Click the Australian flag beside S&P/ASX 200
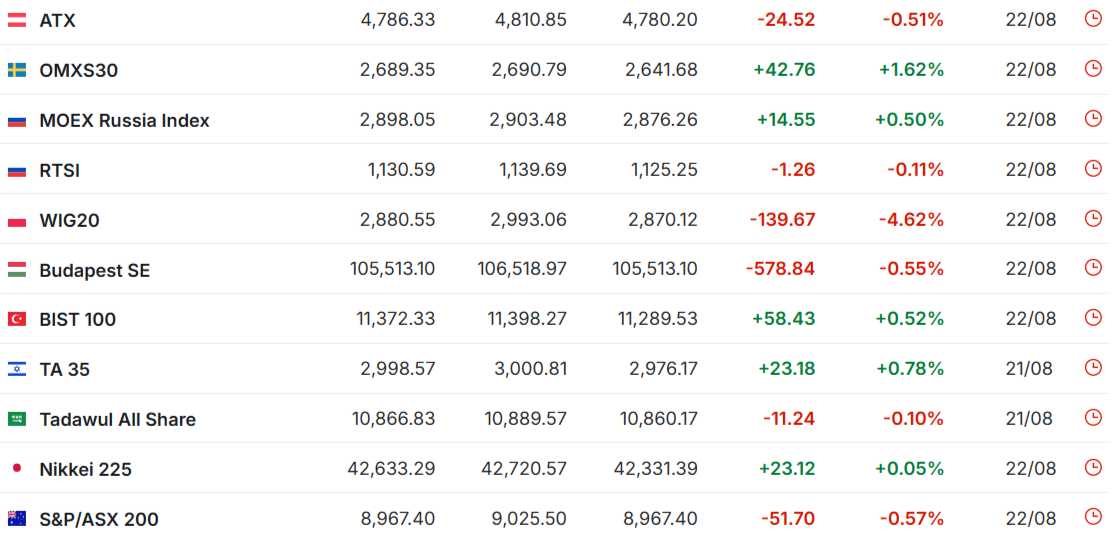 (17, 519)
